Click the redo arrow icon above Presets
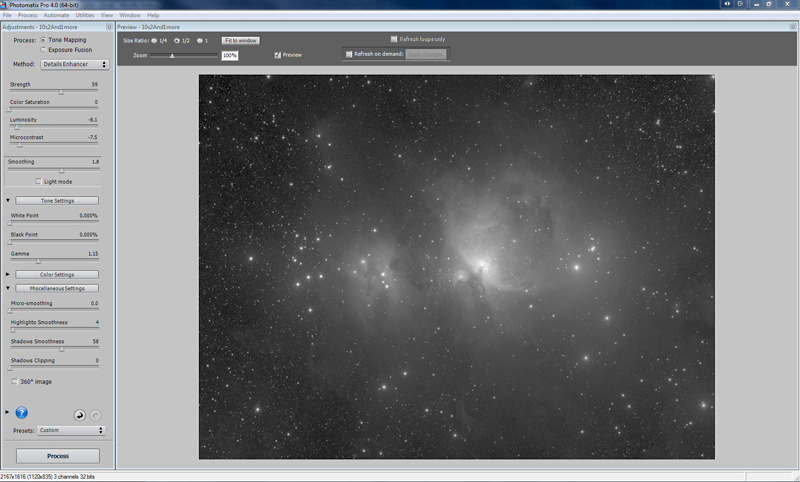This screenshot has height=482, width=800. point(95,414)
